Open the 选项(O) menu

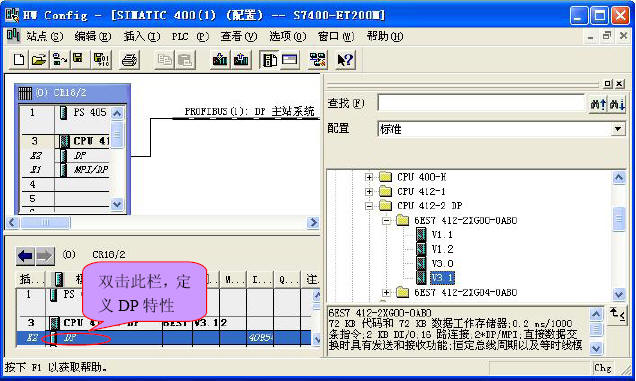click(x=288, y=37)
